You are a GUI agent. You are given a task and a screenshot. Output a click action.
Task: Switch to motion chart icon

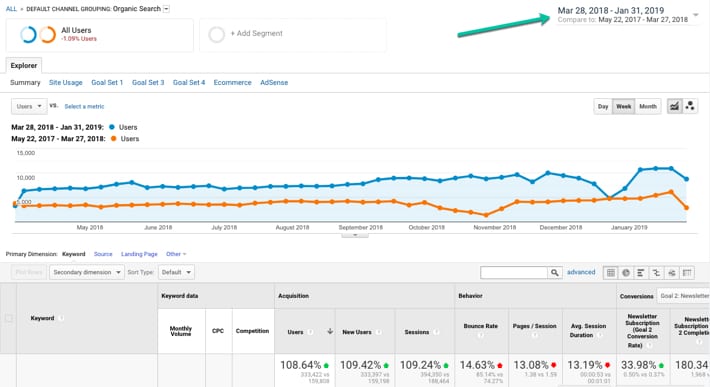point(690,106)
